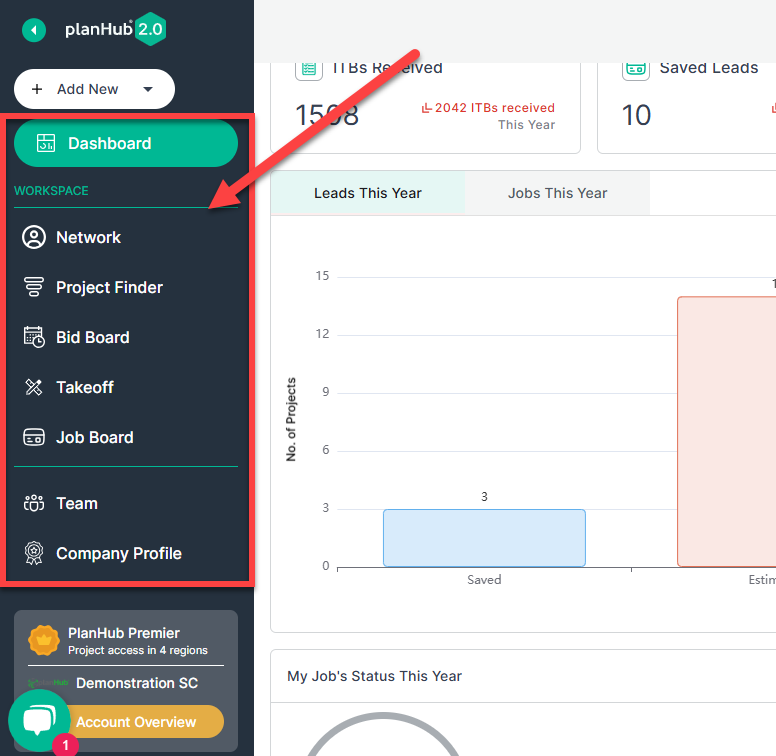Open Company Profile
The width and height of the screenshot is (776, 756).
pyautogui.click(x=119, y=554)
